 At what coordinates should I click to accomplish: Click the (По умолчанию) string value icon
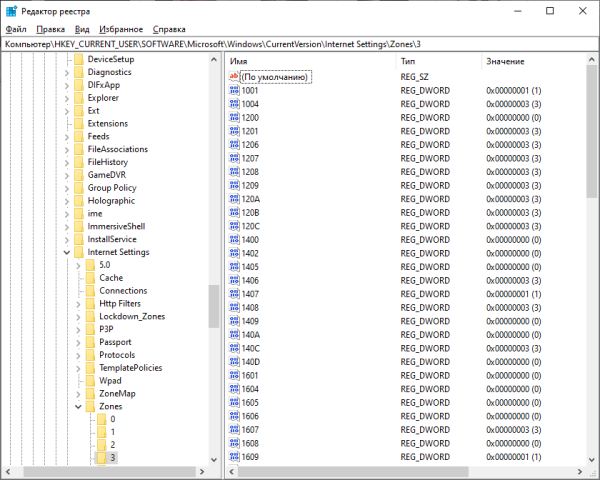234,77
